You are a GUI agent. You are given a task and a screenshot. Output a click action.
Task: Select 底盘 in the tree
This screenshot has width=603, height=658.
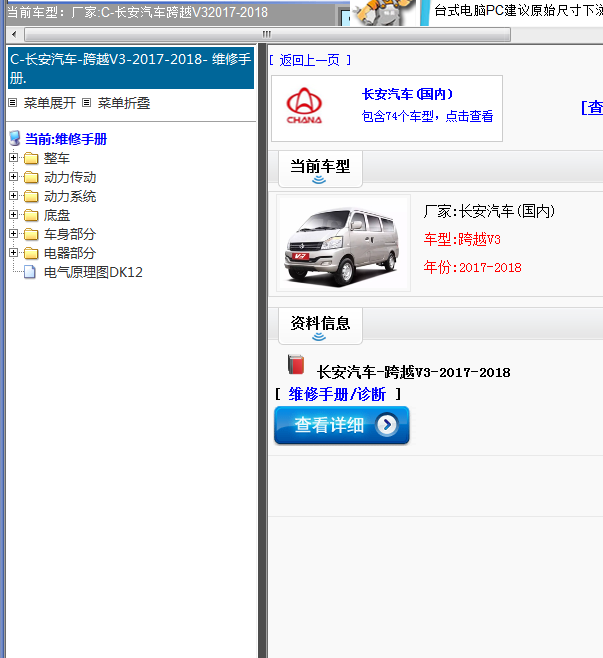(57, 215)
